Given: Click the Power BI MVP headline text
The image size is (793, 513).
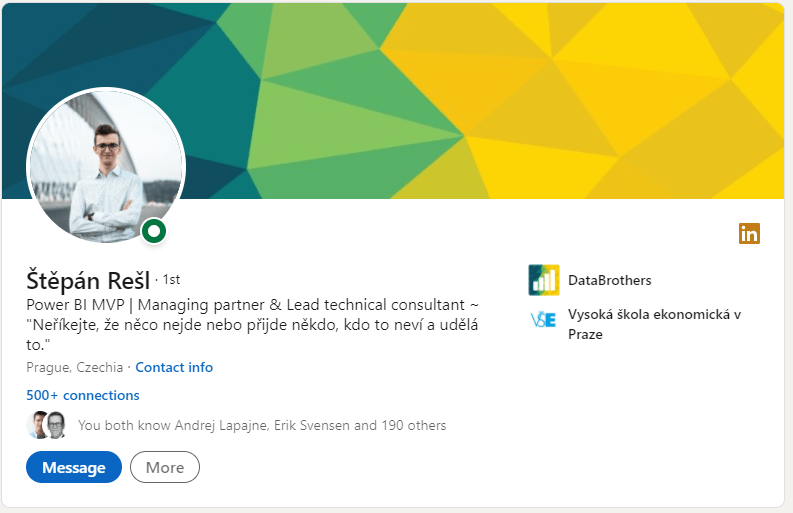Looking at the screenshot, I should 252,325.
